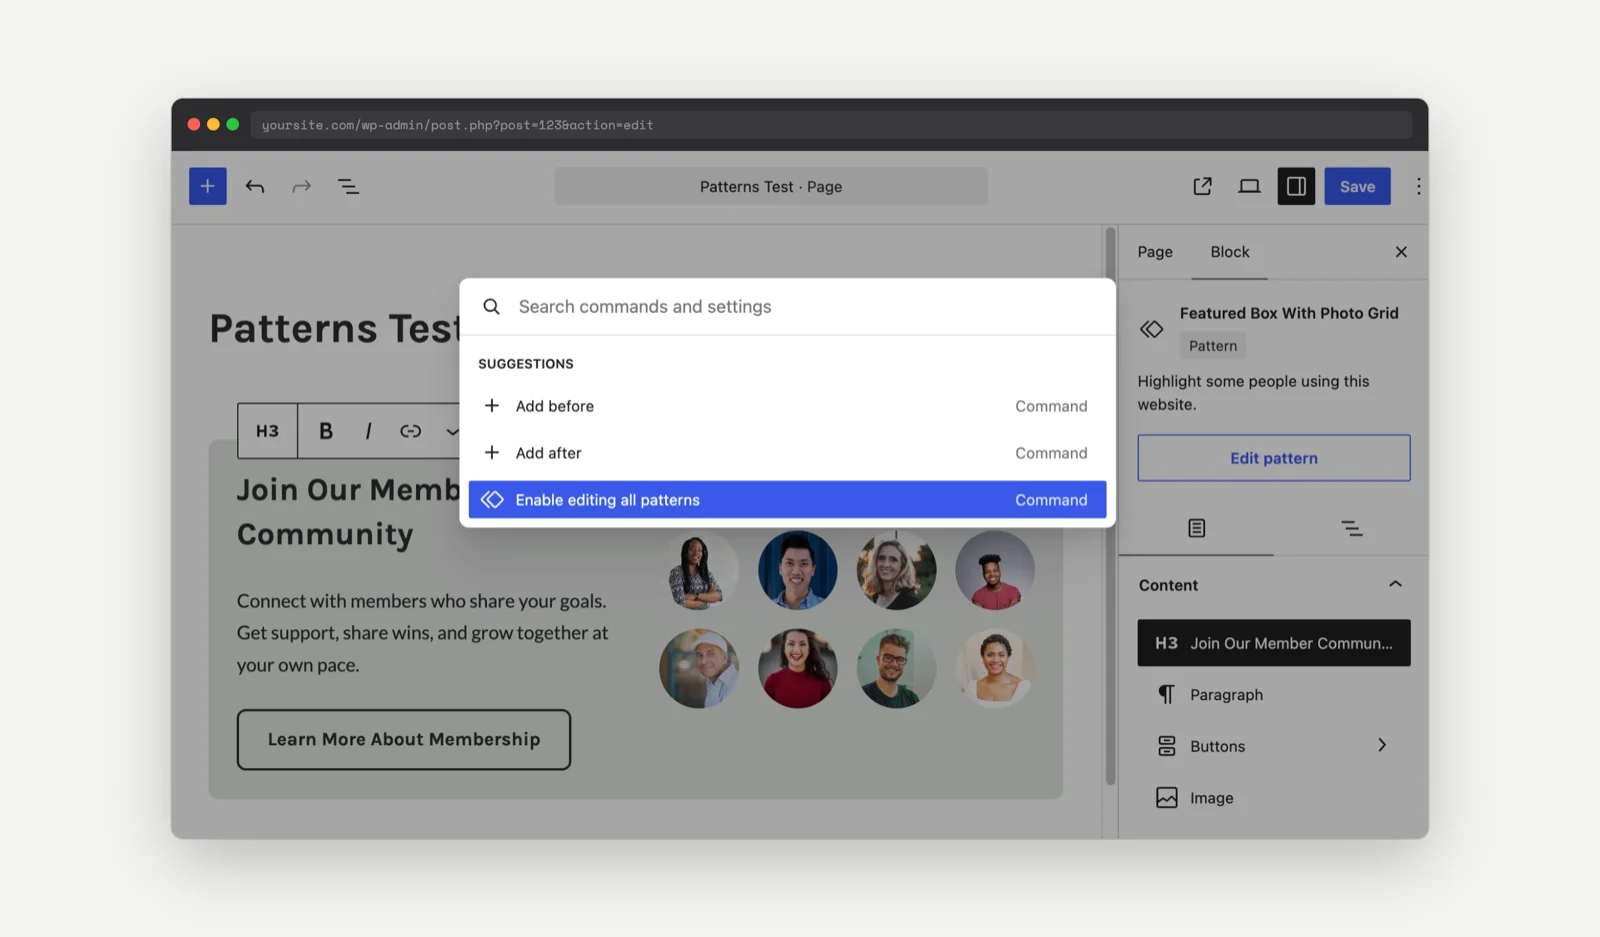The height and width of the screenshot is (937, 1600).
Task: Change the H3 heading level
Action: (267, 431)
